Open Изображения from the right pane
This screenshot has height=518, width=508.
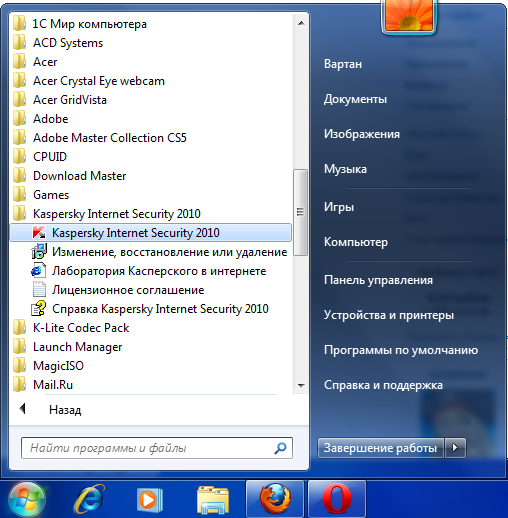tap(362, 134)
